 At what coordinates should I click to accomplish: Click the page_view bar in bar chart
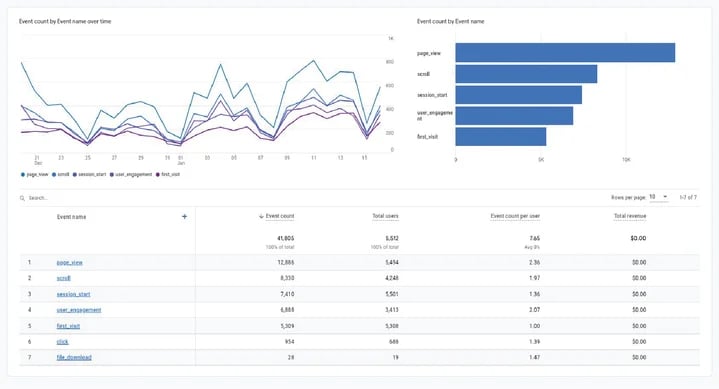565,52
